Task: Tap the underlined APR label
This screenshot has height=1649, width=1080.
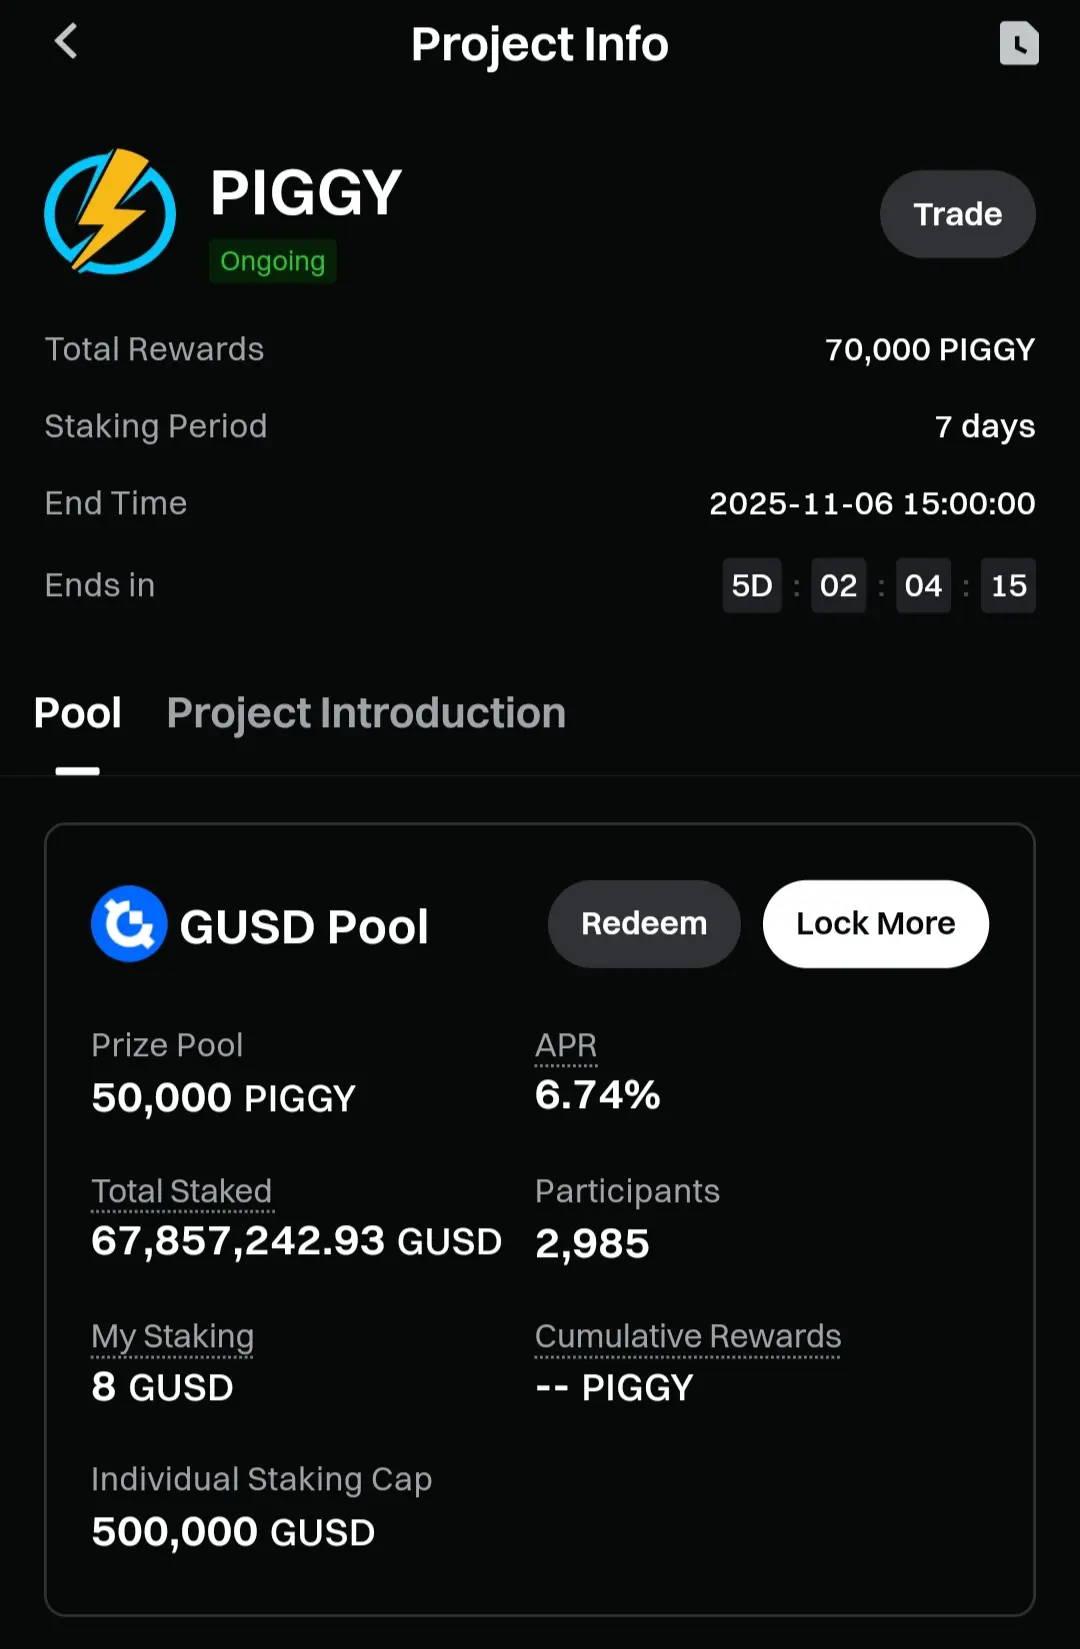Action: point(566,1046)
